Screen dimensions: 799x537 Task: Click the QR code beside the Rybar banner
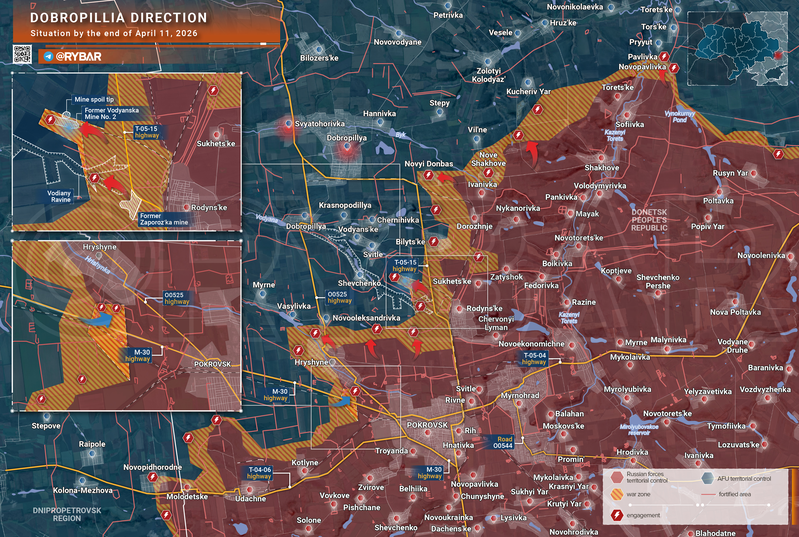(22, 55)
